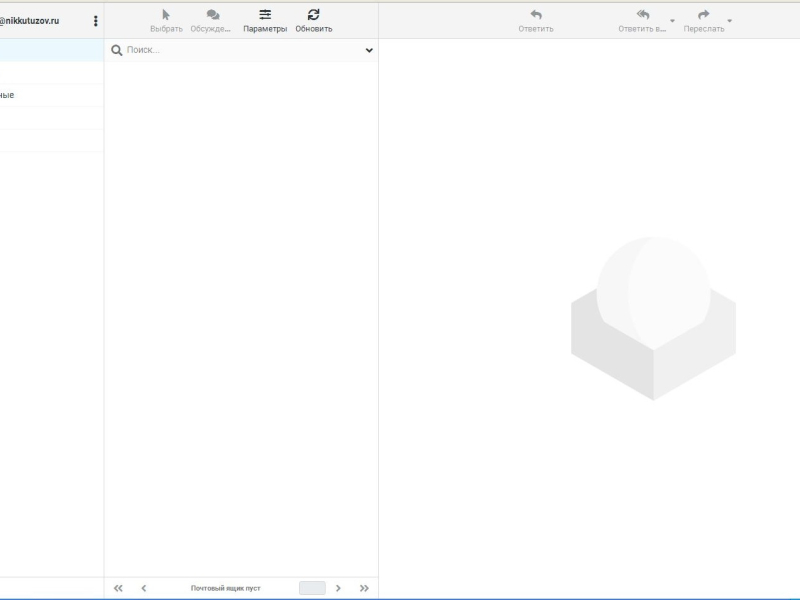Refresh the mailbox with Обновить
The height and width of the screenshot is (600, 800).
click(x=314, y=21)
